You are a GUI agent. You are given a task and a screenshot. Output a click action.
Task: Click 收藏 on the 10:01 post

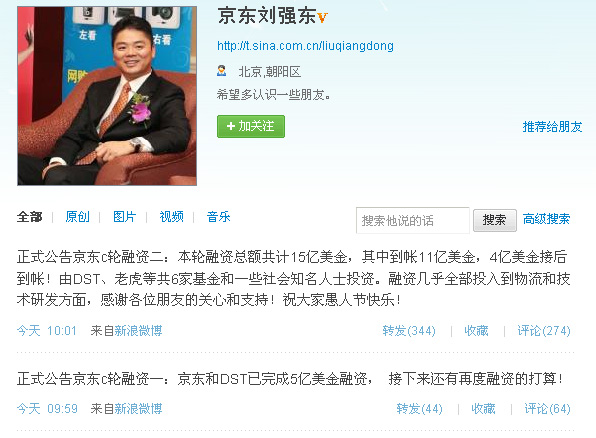point(476,331)
